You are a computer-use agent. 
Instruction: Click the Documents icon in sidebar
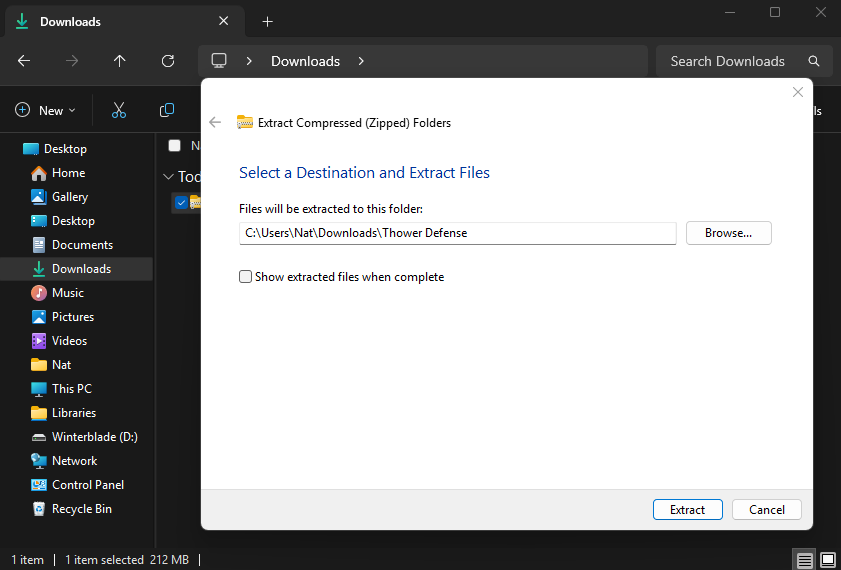coord(39,245)
